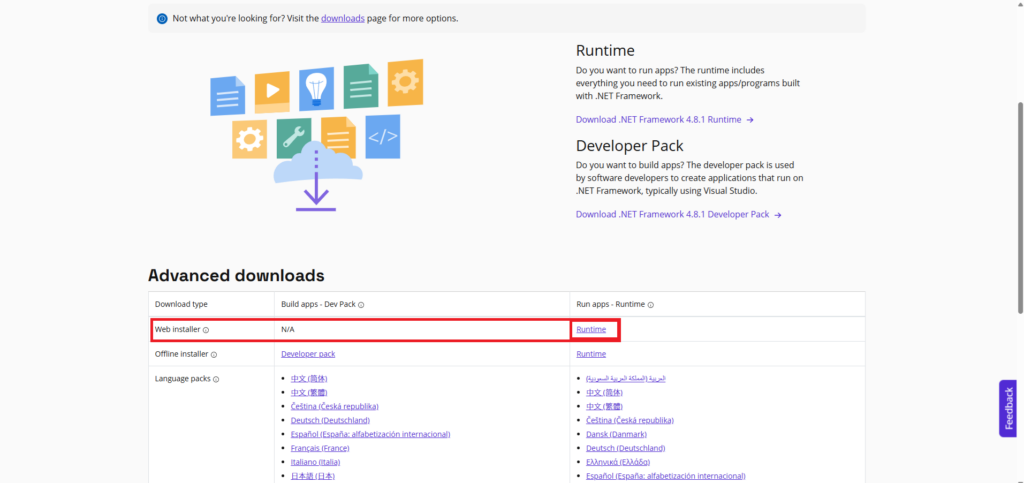Click Download .NET Framework 4.8.1 Developer Pack link
The height and width of the screenshot is (483, 1024).
(x=679, y=214)
